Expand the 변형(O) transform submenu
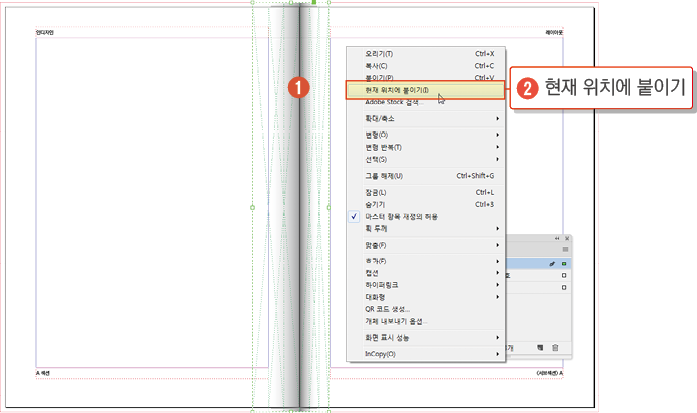Image resolution: width=697 pixels, height=413 pixels. (426, 135)
